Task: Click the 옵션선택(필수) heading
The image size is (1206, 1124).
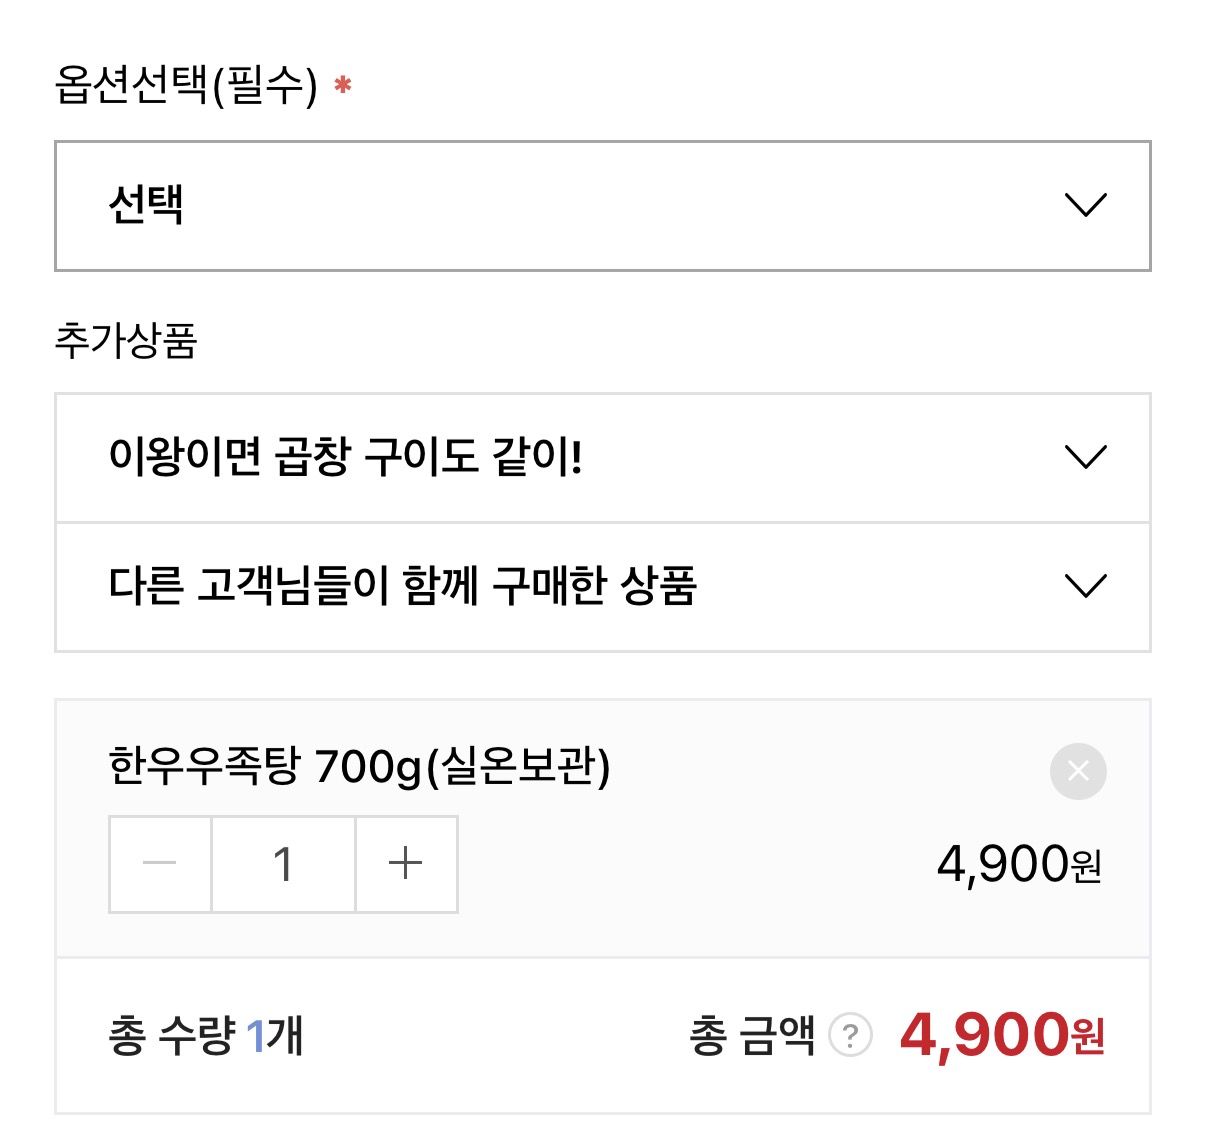Action: click(x=186, y=86)
